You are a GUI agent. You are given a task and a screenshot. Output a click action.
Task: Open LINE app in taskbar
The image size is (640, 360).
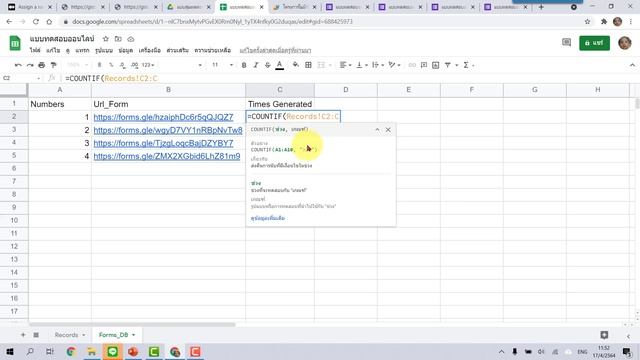(113, 351)
